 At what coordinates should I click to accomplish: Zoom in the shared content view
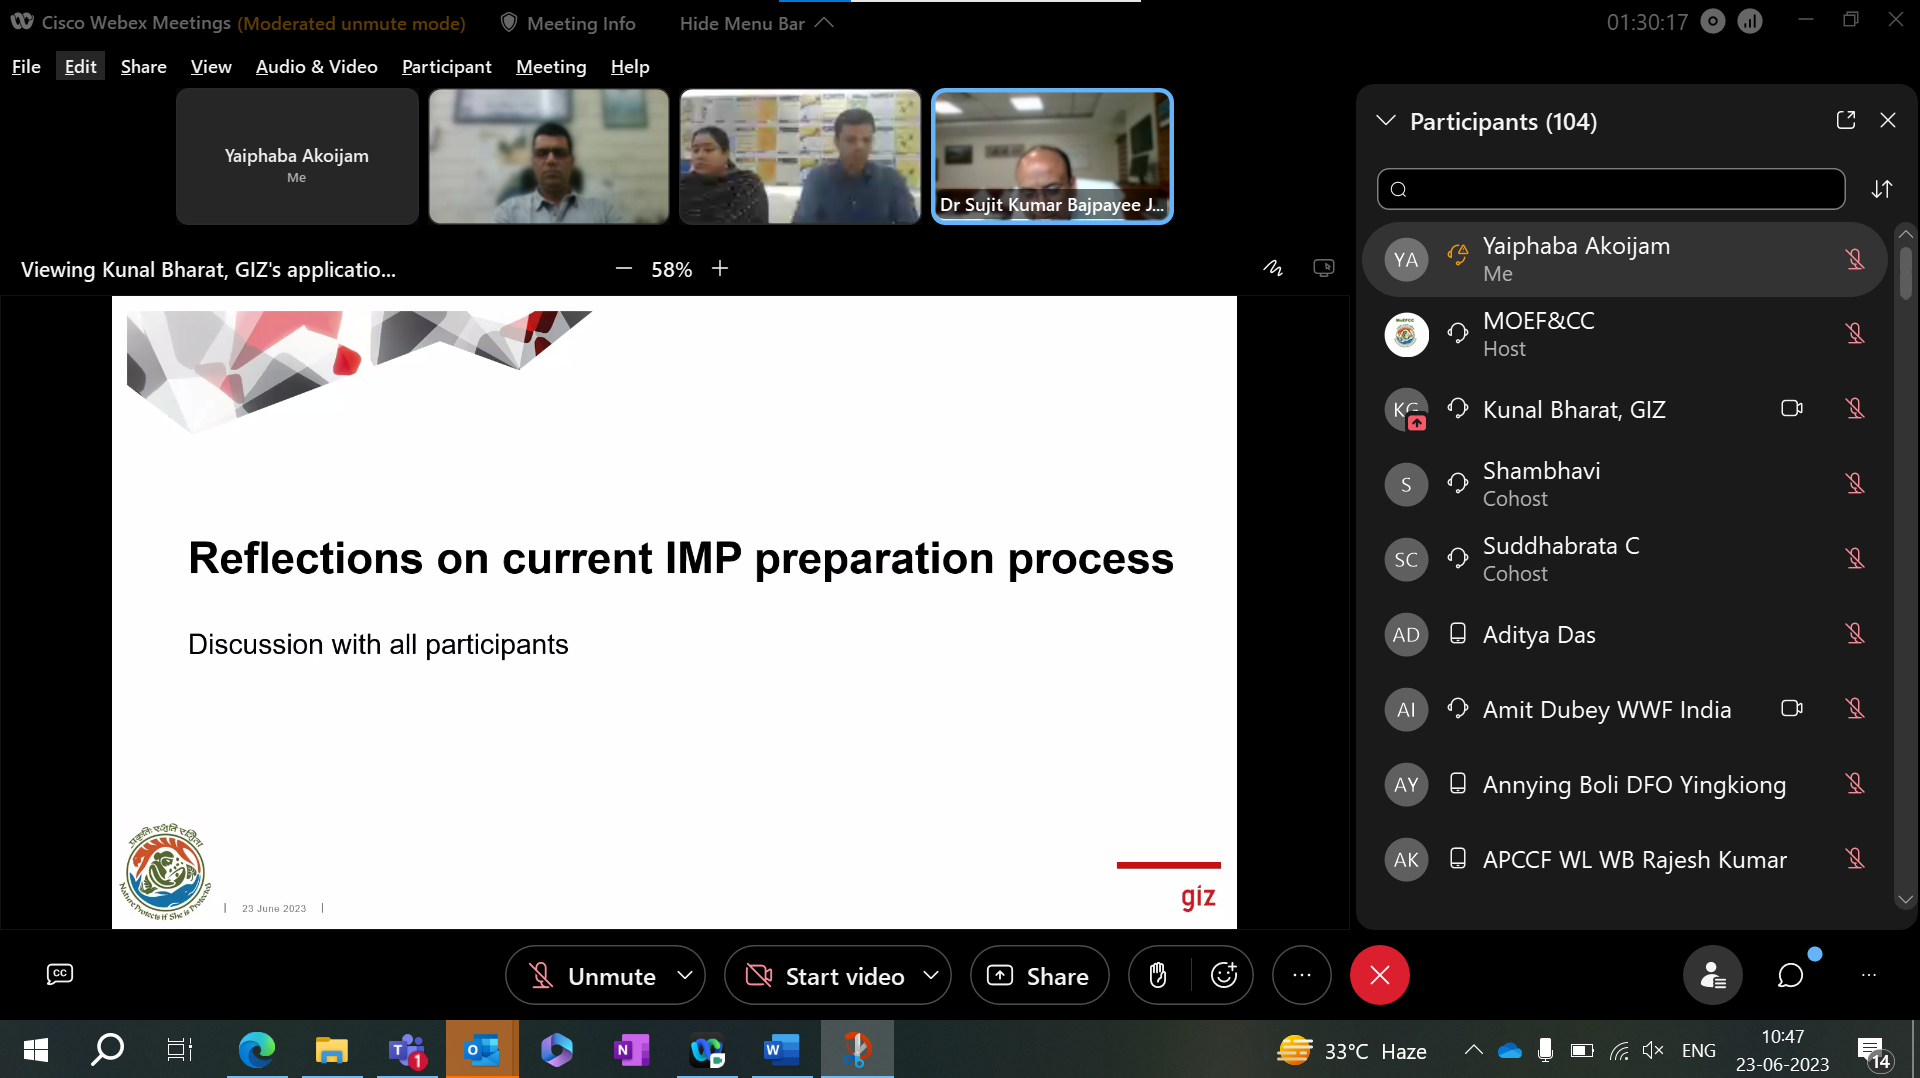pyautogui.click(x=720, y=268)
